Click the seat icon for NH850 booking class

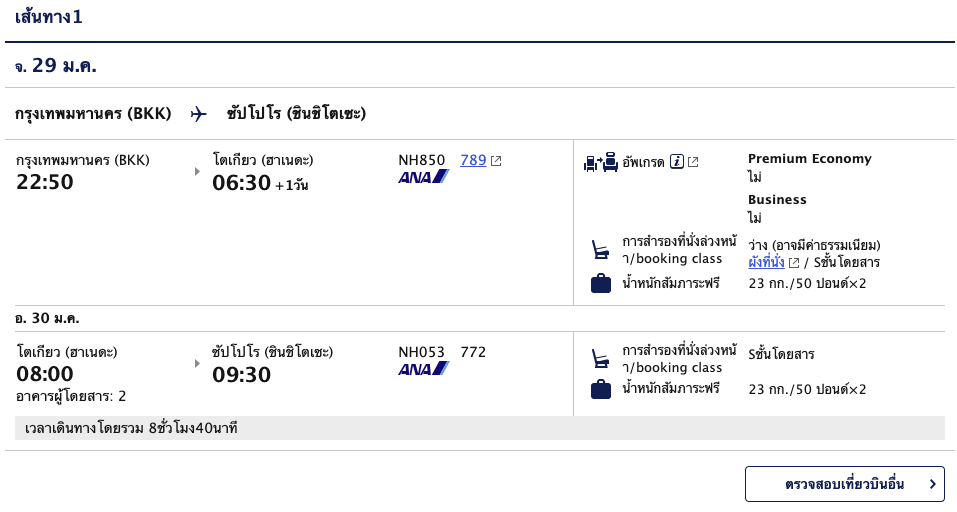coord(601,250)
